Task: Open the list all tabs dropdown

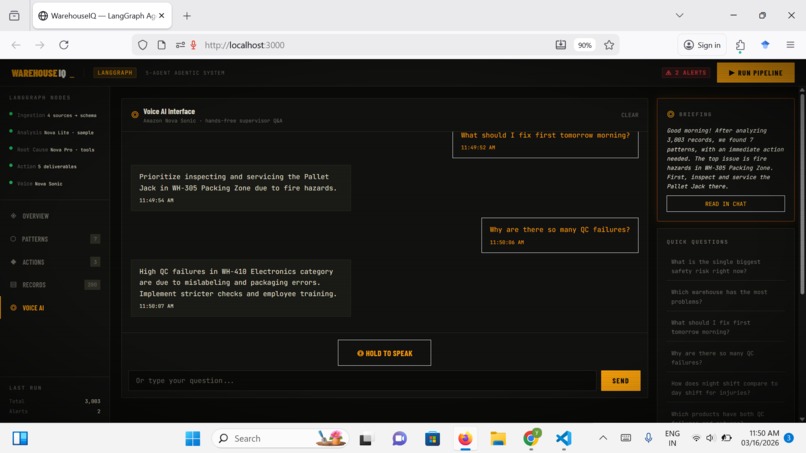Action: coord(680,15)
